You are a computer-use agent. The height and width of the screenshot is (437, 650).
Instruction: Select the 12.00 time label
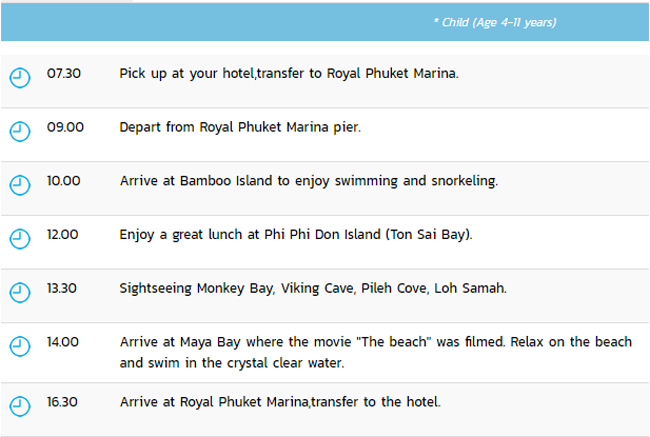(62, 234)
